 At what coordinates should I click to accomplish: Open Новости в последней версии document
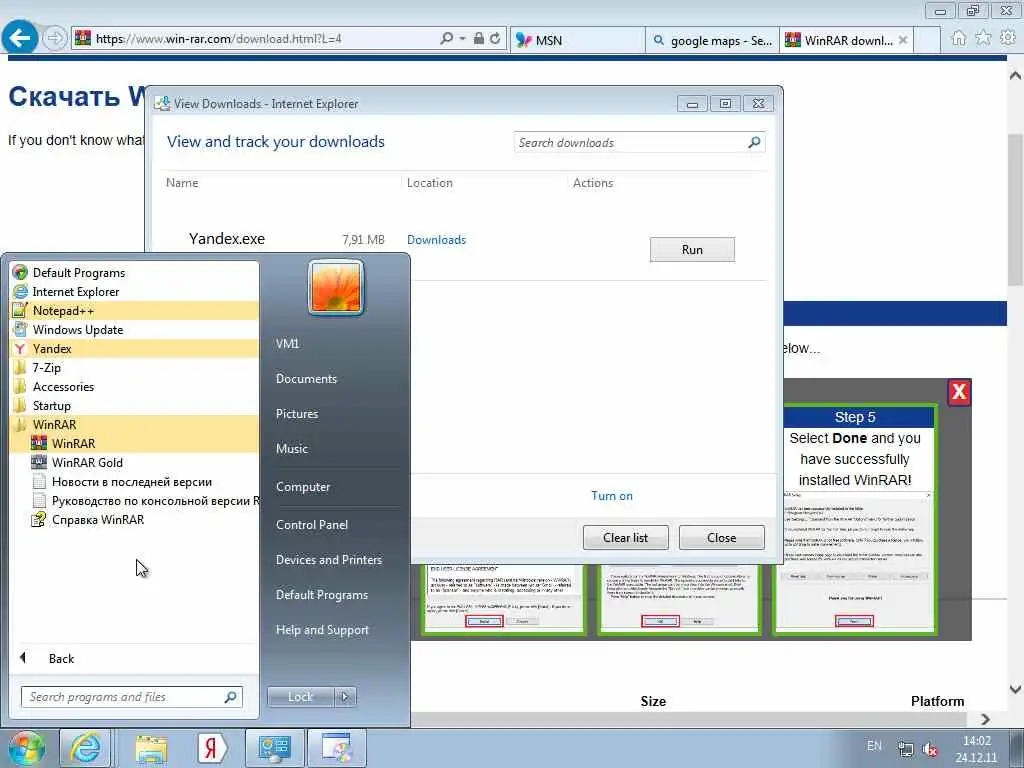click(x=135, y=482)
